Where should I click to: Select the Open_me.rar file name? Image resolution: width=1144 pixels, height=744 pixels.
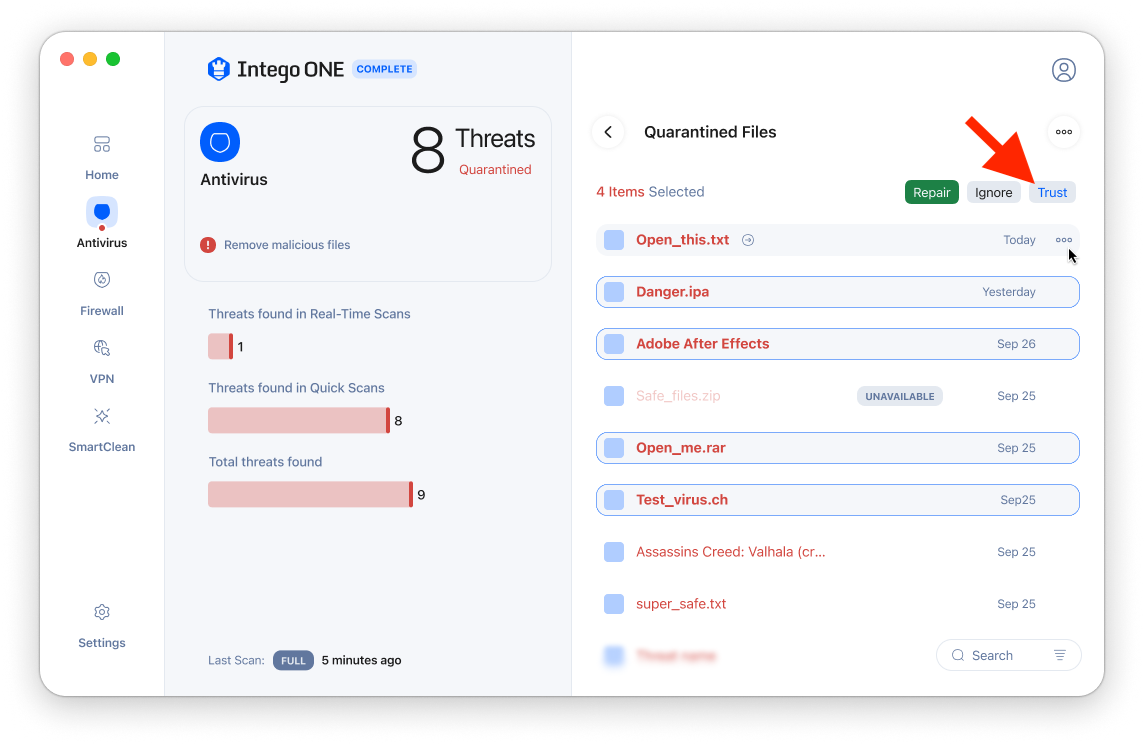tap(681, 448)
